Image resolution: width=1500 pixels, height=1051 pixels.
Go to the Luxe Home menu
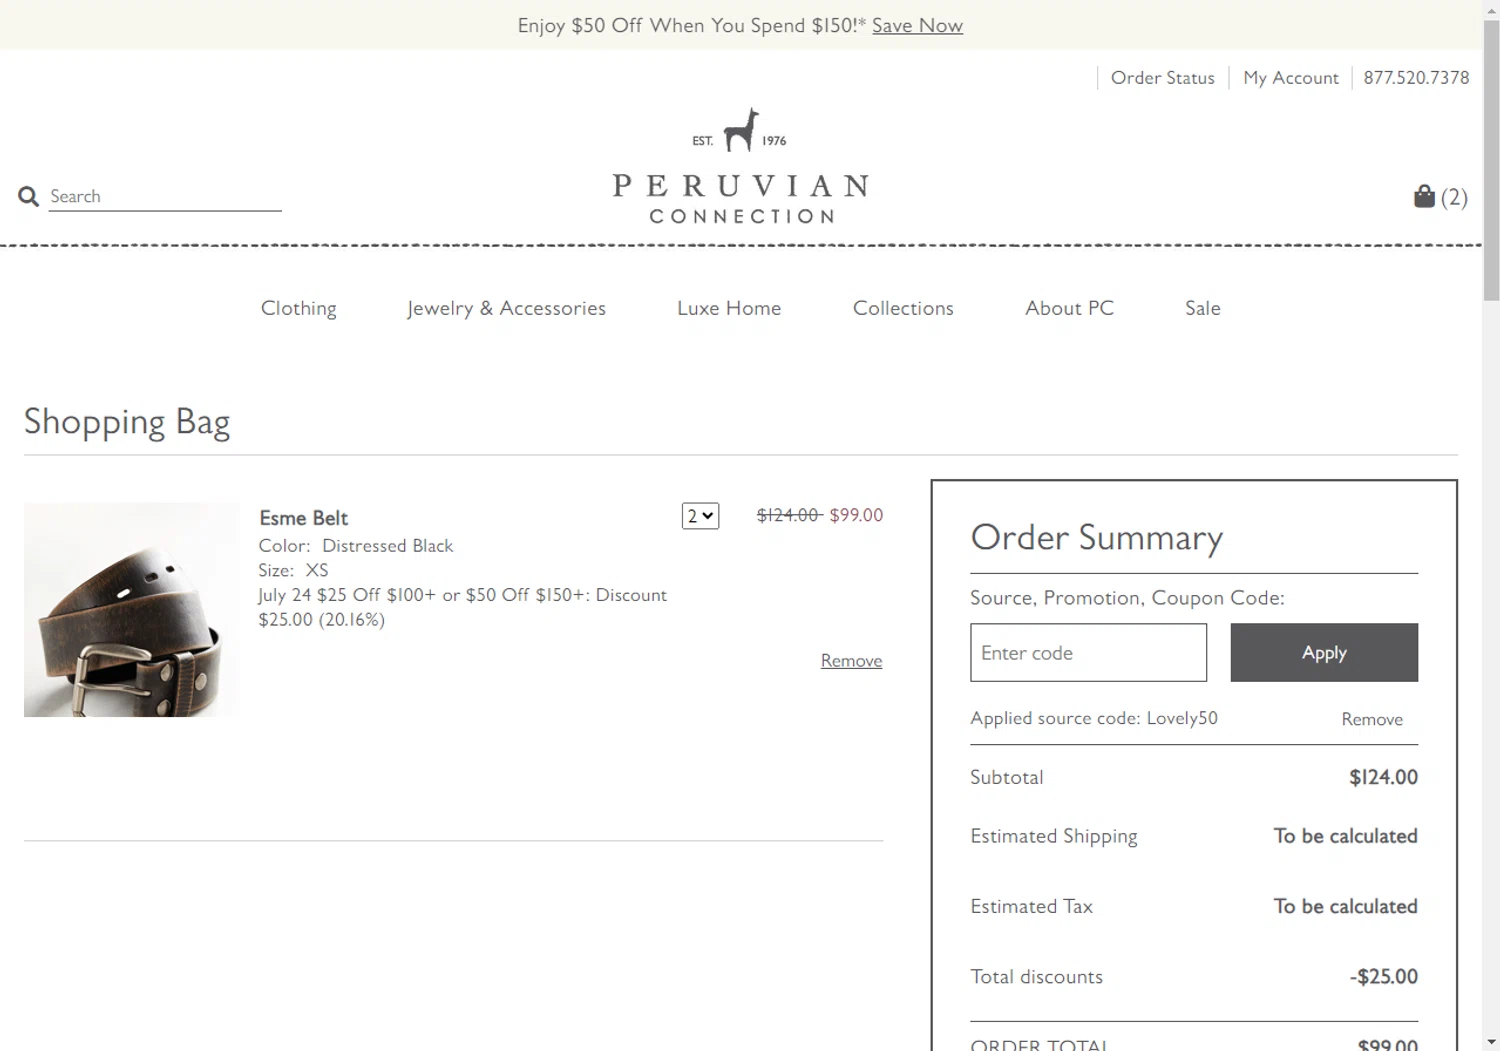(x=729, y=308)
